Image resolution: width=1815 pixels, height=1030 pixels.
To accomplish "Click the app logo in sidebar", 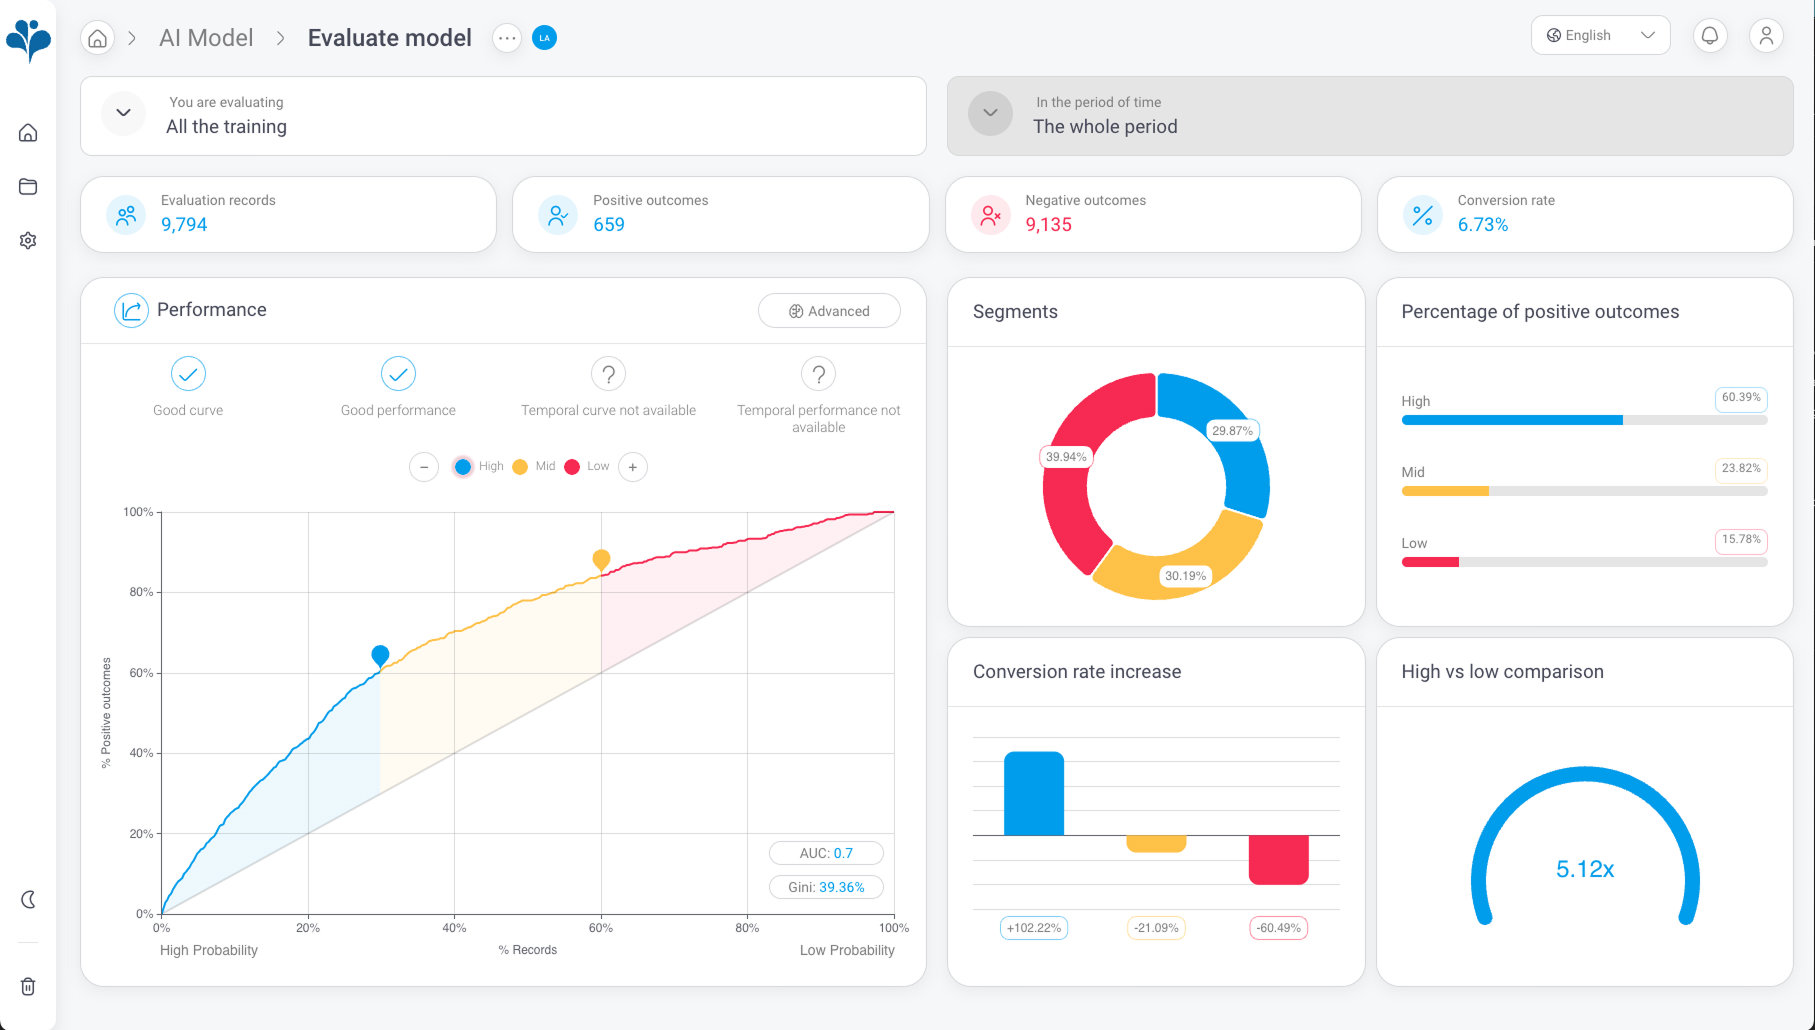I will coord(28,40).
